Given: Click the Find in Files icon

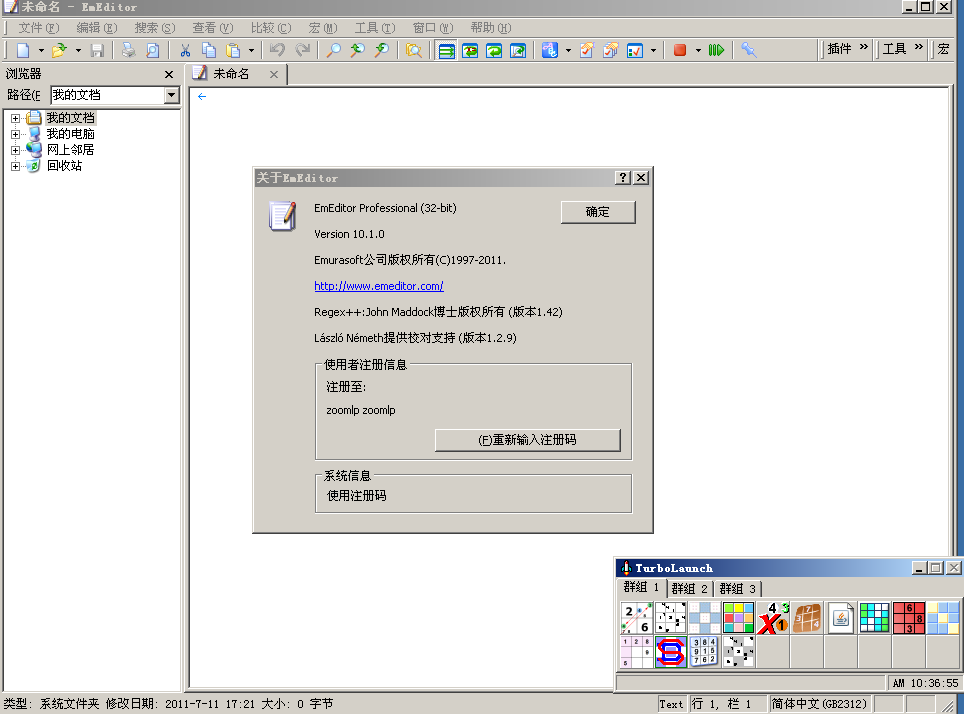Looking at the screenshot, I should click(x=414, y=50).
